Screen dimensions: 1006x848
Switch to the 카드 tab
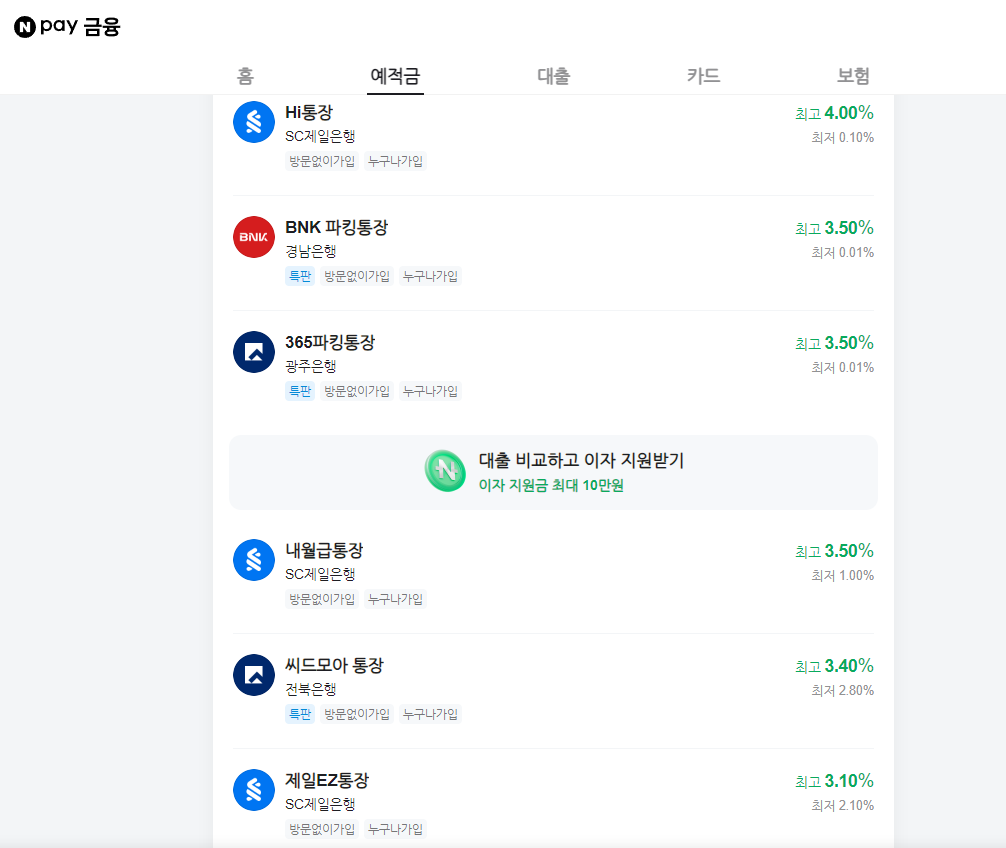(x=703, y=74)
